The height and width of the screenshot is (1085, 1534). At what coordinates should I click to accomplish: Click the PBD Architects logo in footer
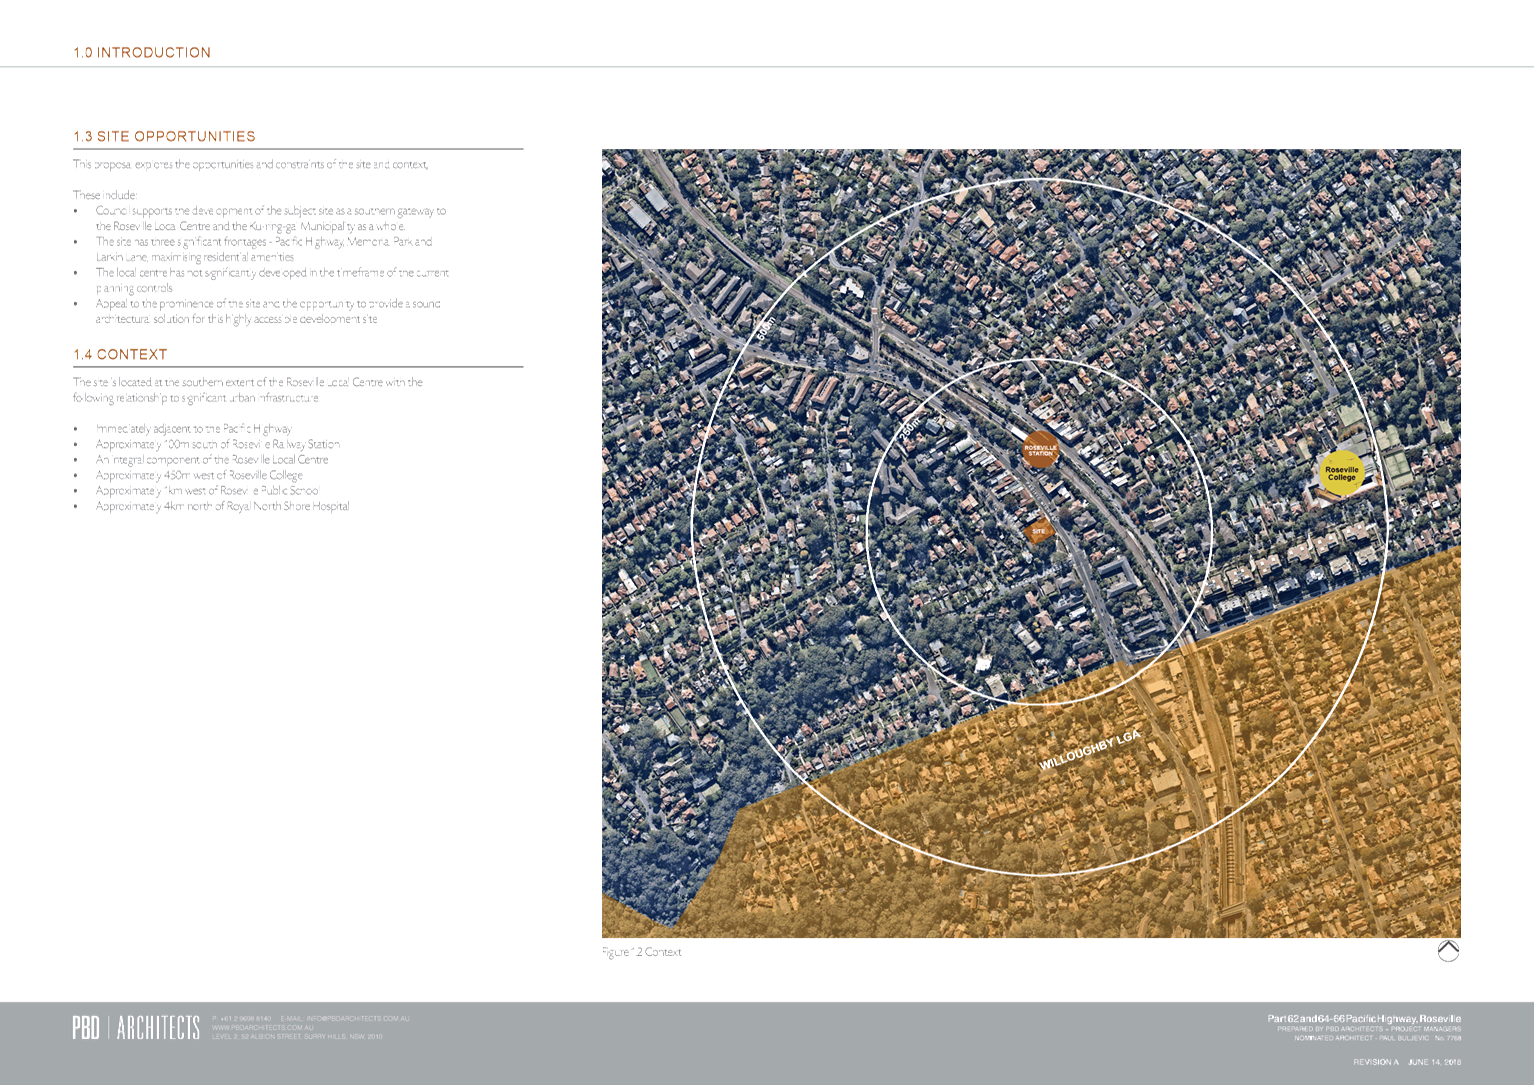click(136, 1028)
